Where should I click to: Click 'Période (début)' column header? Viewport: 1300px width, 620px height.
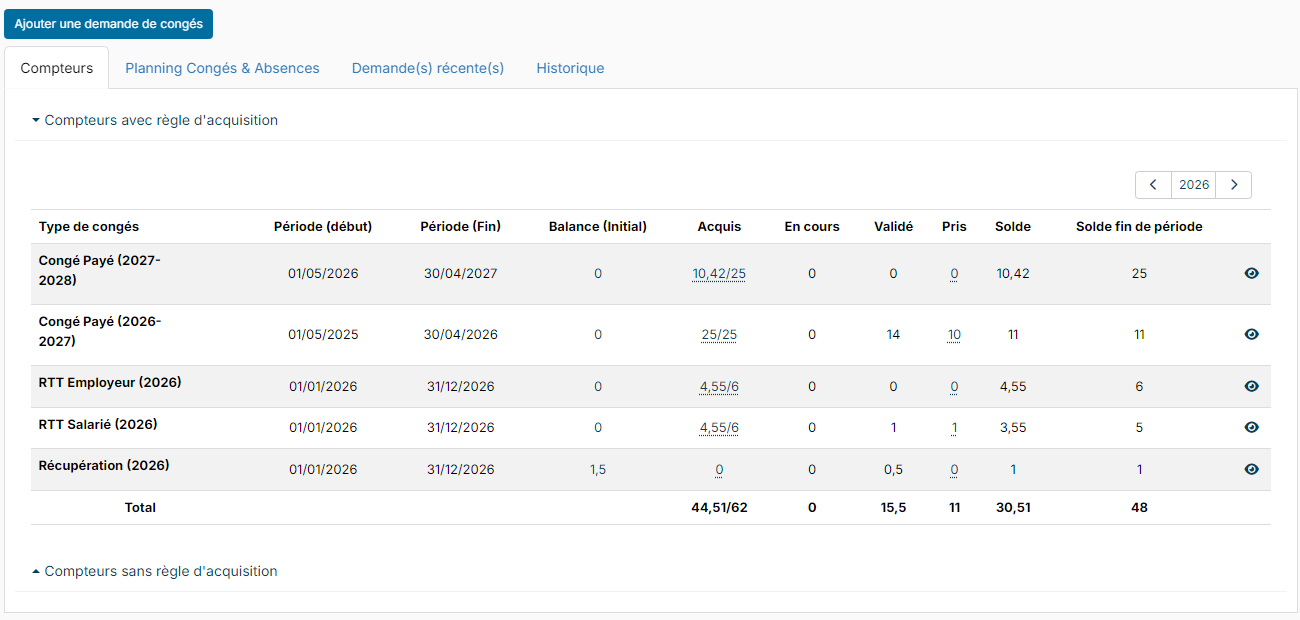click(x=323, y=227)
